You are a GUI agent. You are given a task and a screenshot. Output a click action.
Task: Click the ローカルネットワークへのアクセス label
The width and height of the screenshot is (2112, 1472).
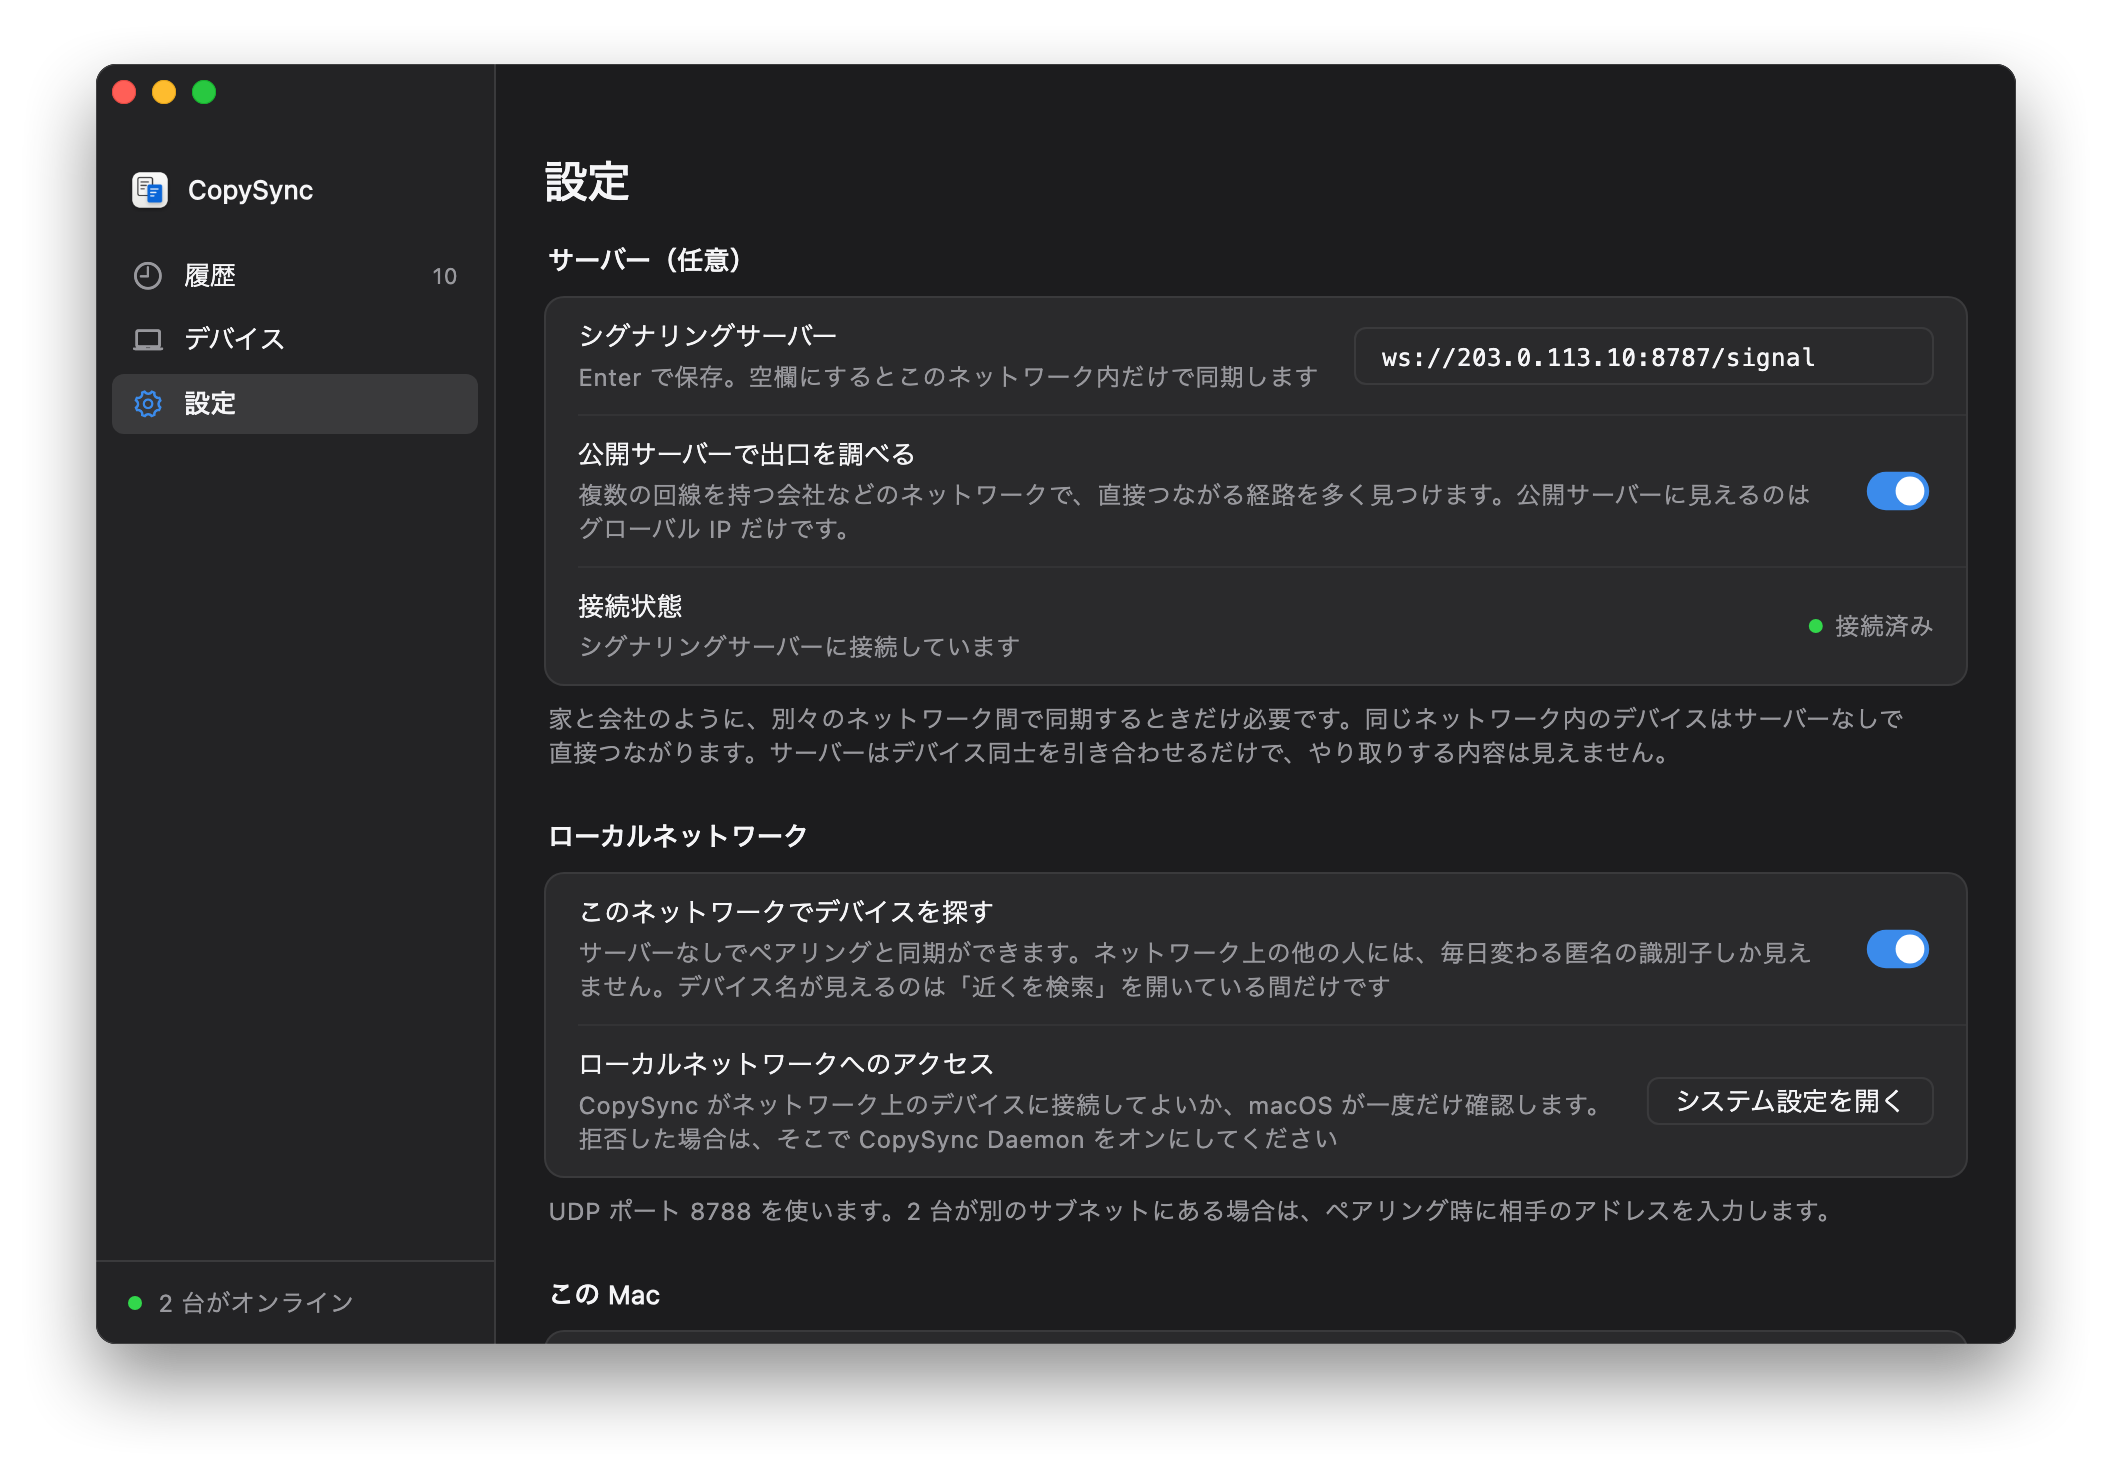click(x=786, y=1064)
